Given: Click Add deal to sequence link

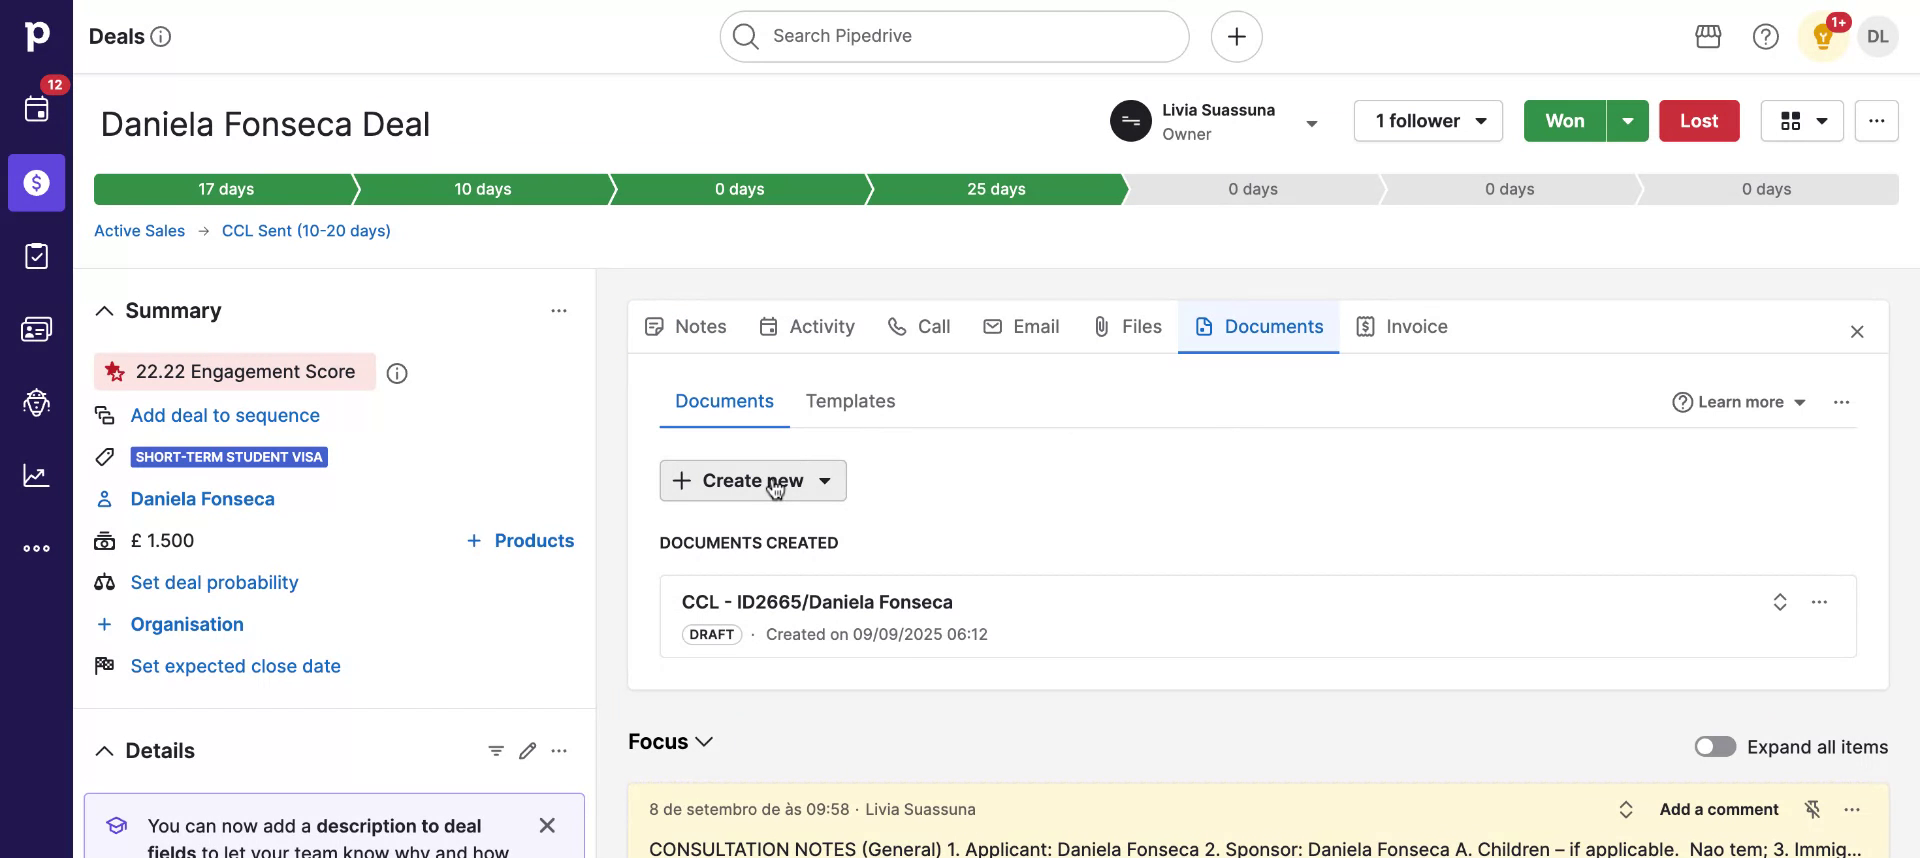Looking at the screenshot, I should [x=225, y=416].
